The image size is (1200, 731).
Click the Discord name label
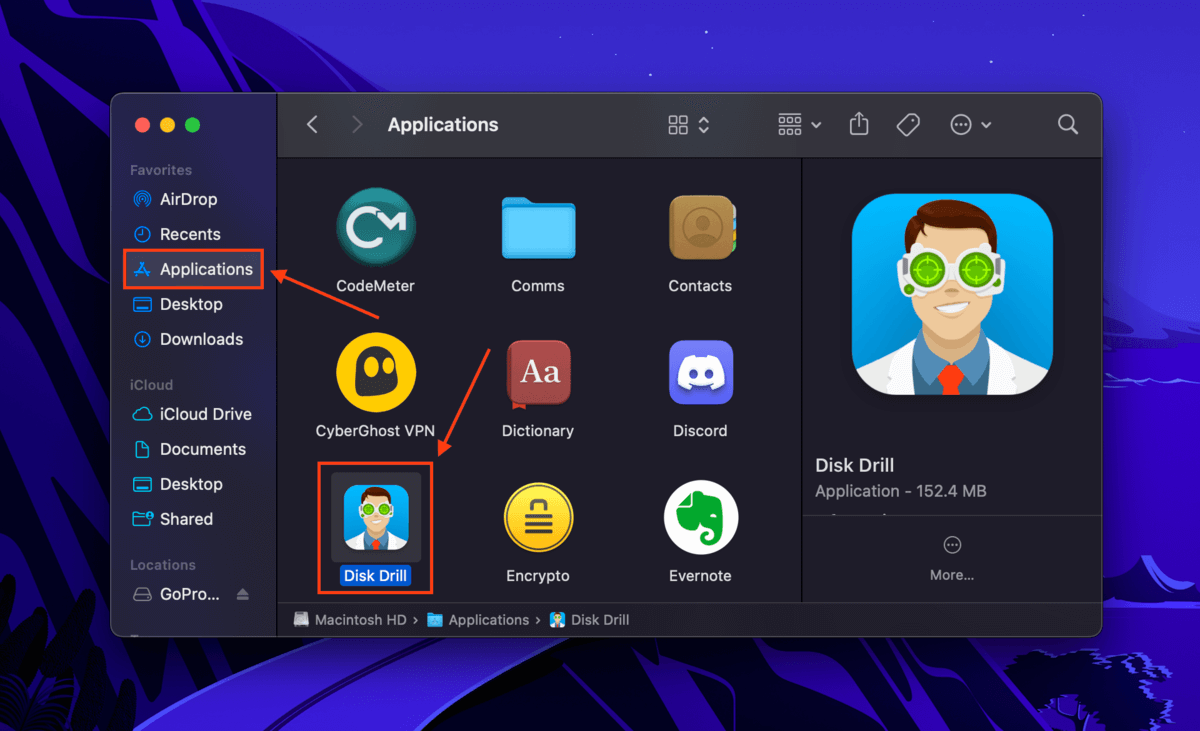click(x=700, y=431)
